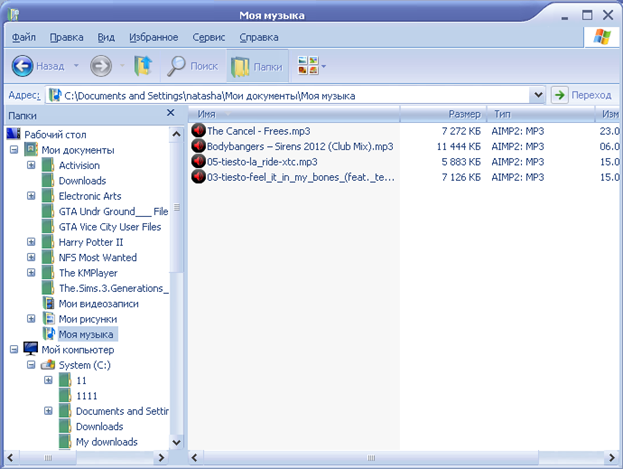Image resolution: width=624 pixels, height=470 pixels.
Task: Select 05-tiesto-la_ride-xtc.mp3 icon
Action: coord(198,162)
